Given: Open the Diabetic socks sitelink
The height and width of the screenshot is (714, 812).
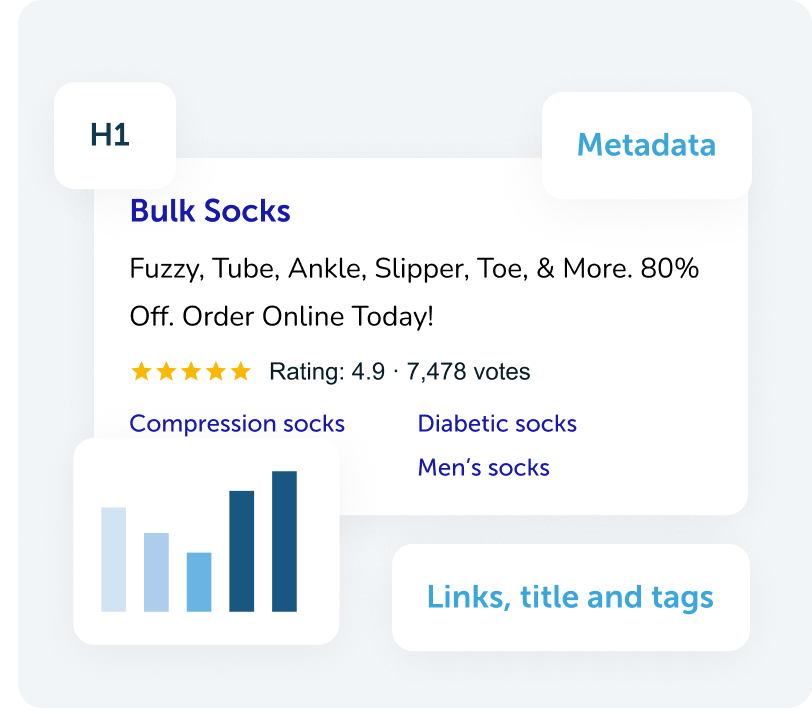Looking at the screenshot, I should tap(497, 424).
